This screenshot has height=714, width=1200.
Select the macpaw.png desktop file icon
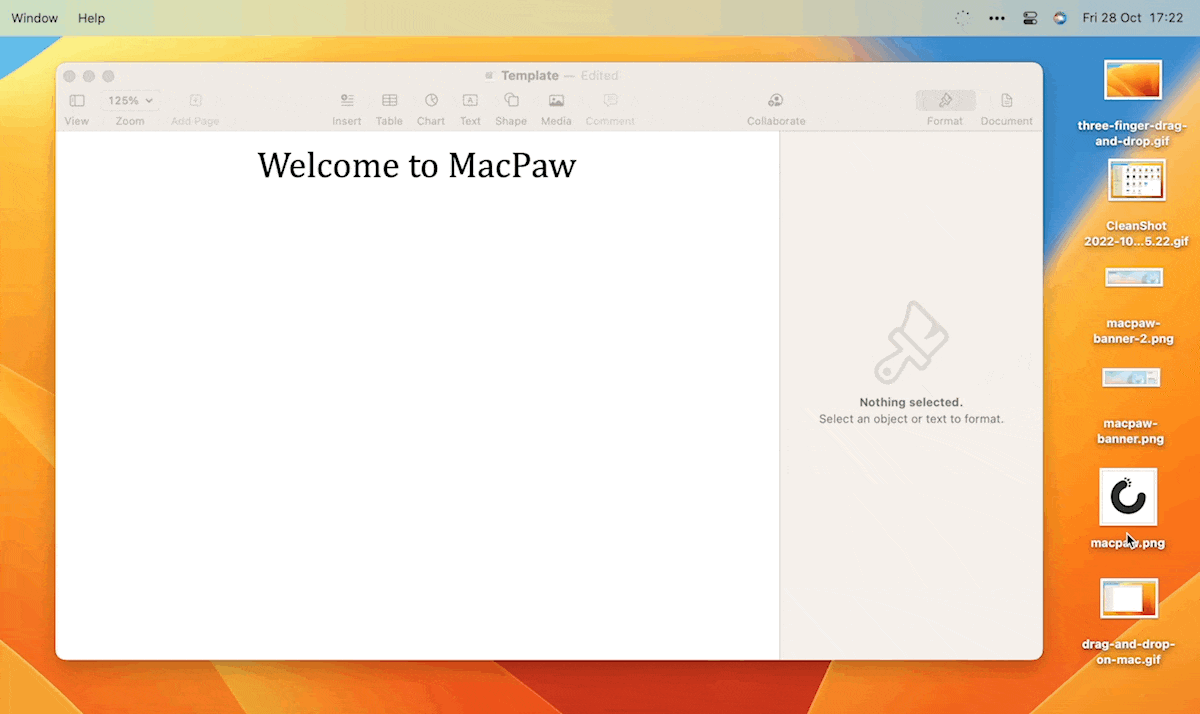(x=1128, y=497)
